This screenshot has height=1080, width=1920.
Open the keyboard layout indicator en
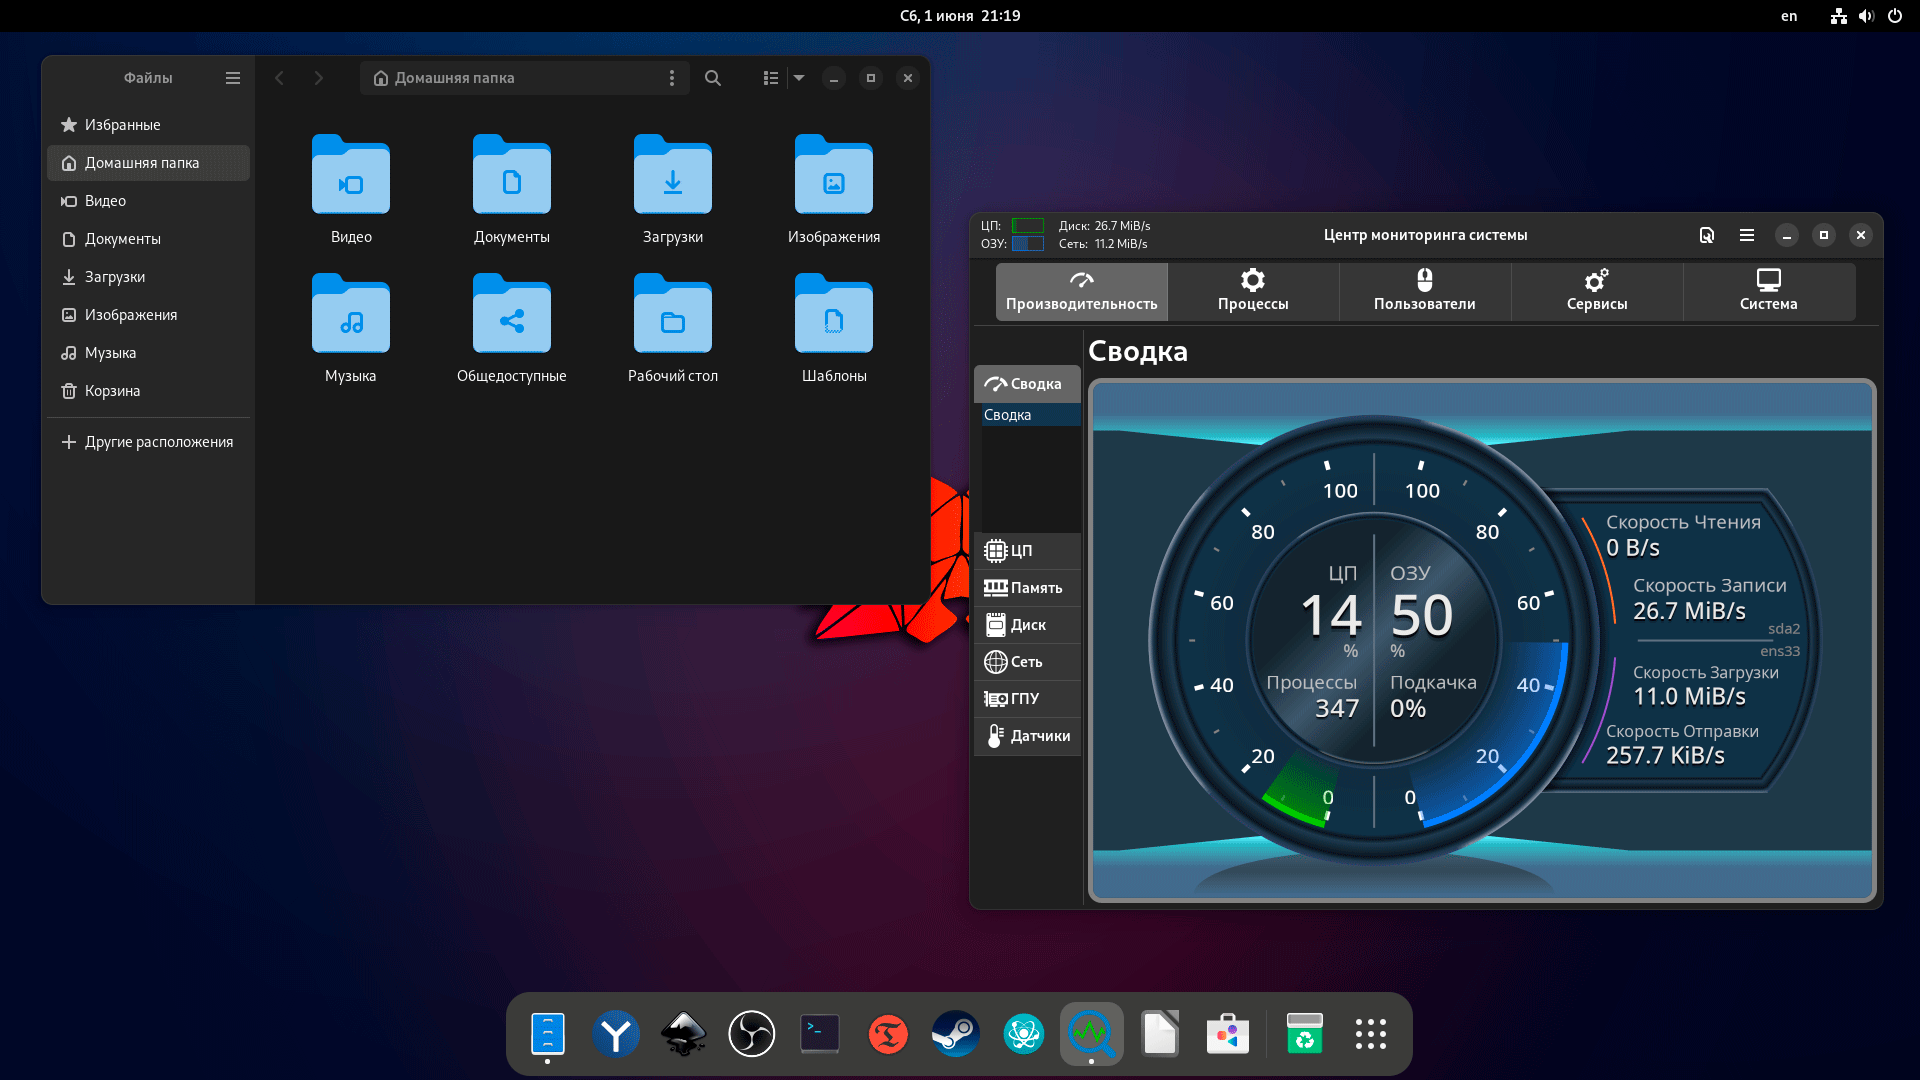pos(1789,16)
